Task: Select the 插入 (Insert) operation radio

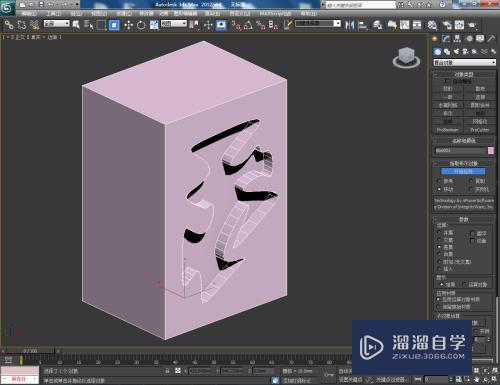Action: [439, 269]
